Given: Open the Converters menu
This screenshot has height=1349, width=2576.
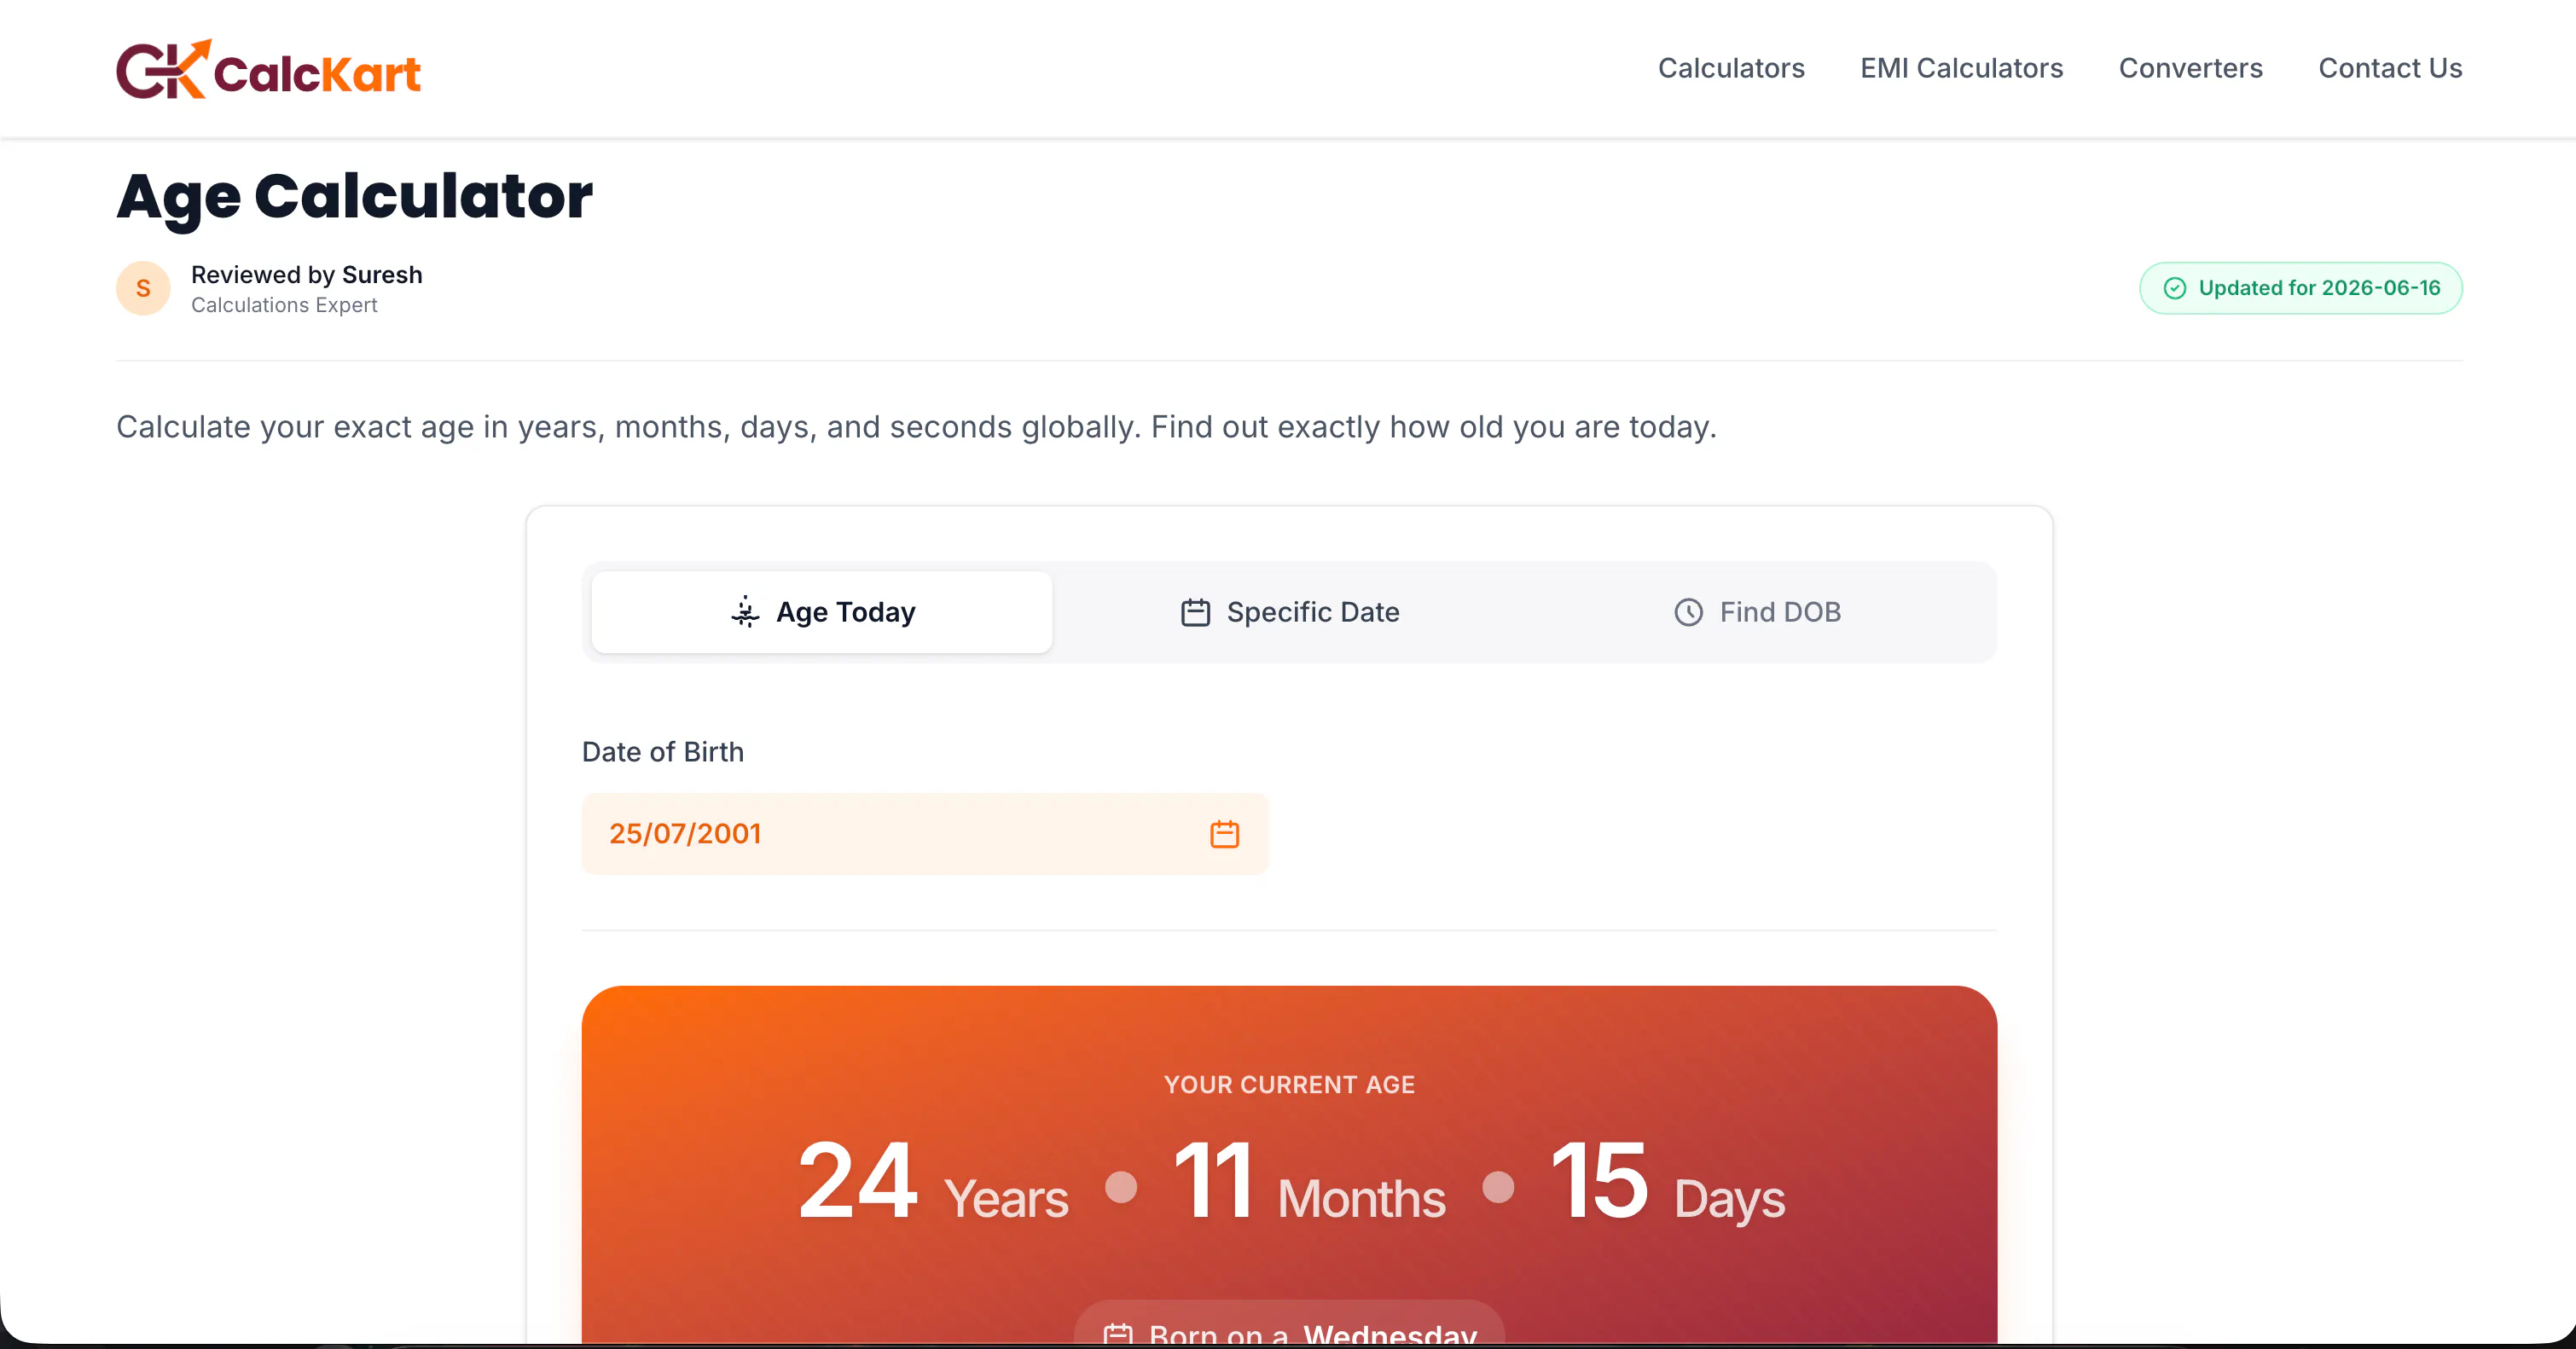Looking at the screenshot, I should point(2190,68).
